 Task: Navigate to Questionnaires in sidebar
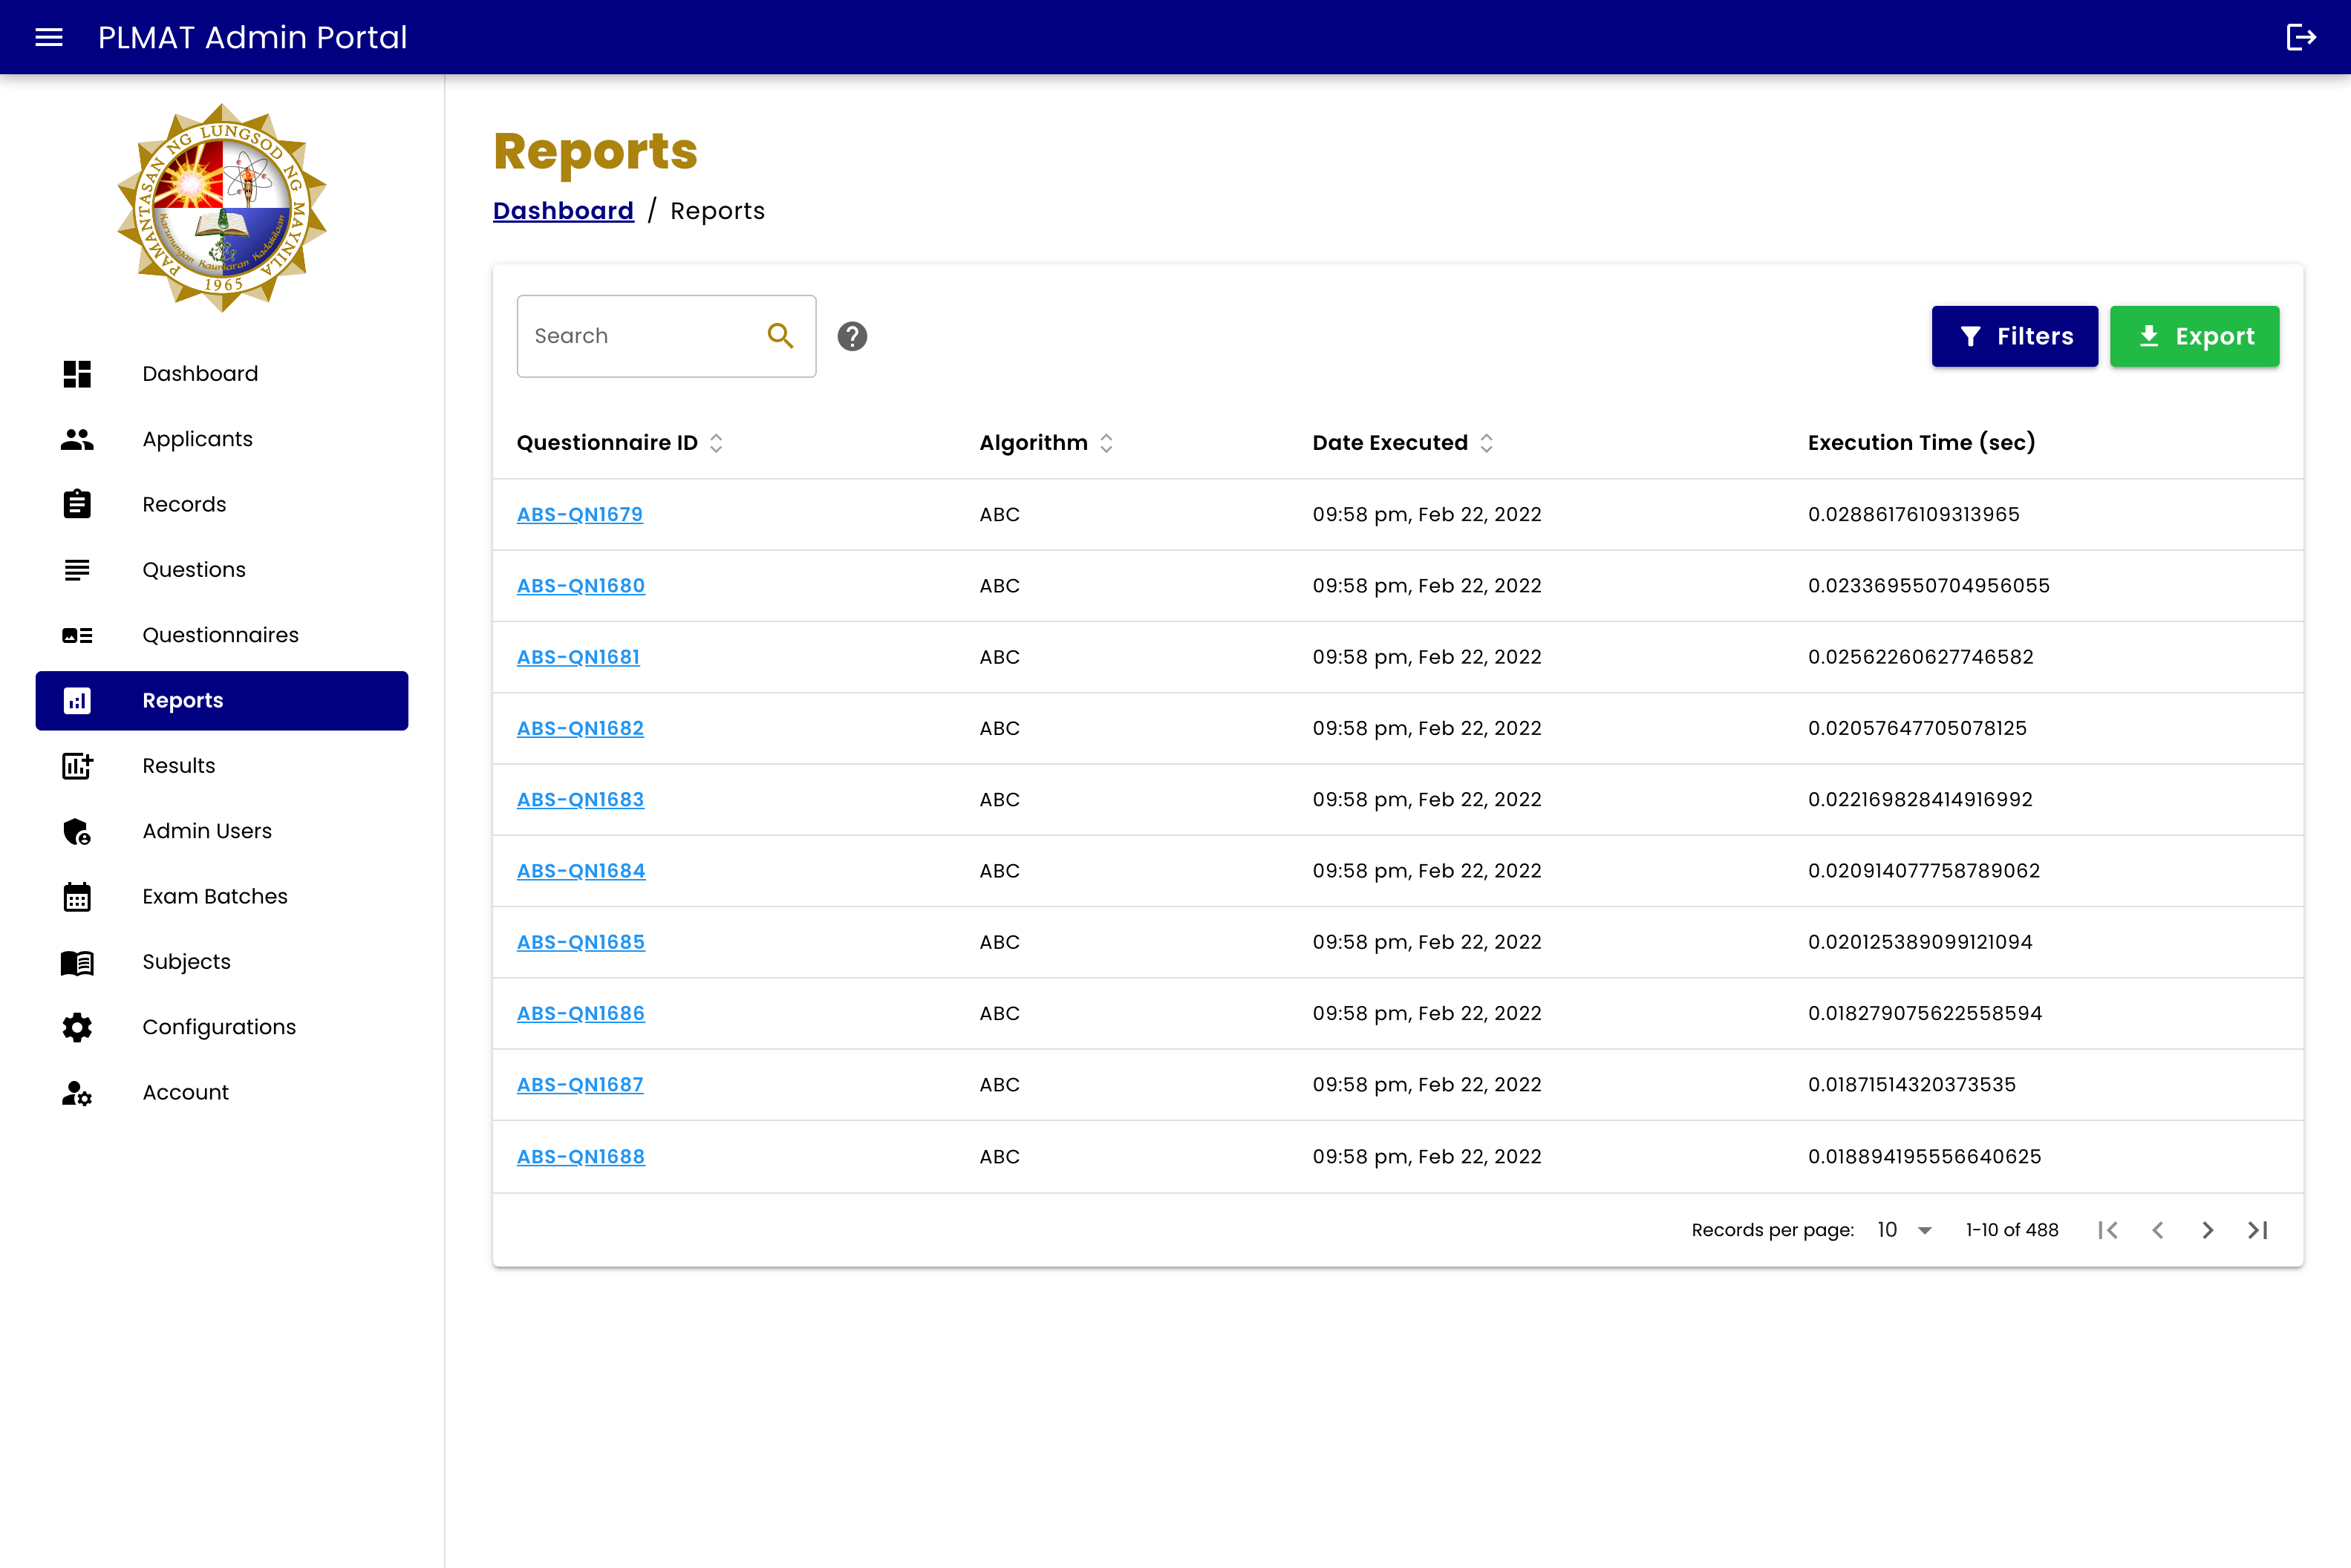(x=220, y=635)
